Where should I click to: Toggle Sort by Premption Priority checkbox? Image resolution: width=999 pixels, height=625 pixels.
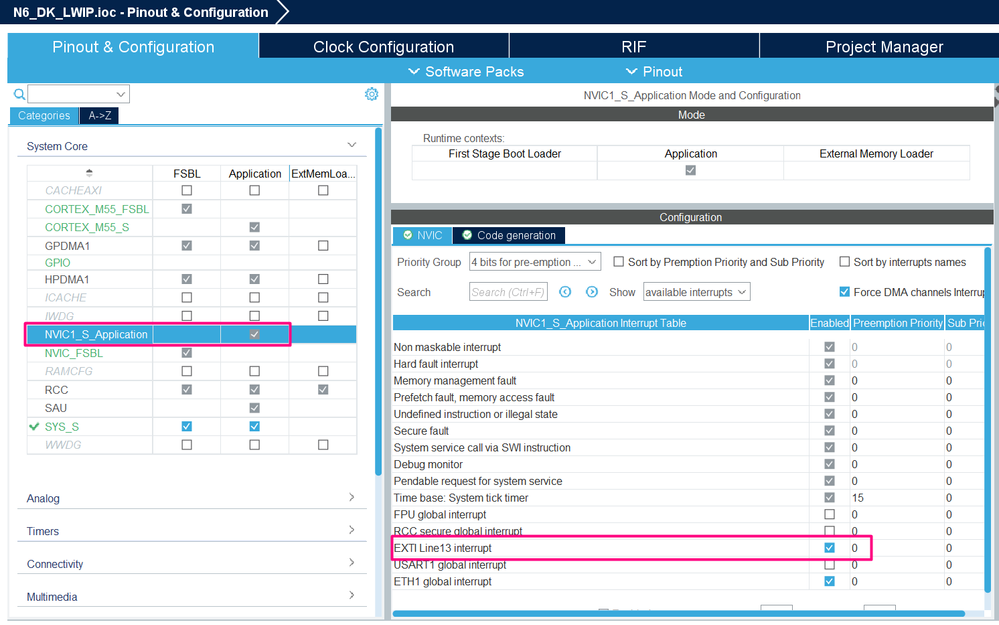pyautogui.click(x=618, y=261)
